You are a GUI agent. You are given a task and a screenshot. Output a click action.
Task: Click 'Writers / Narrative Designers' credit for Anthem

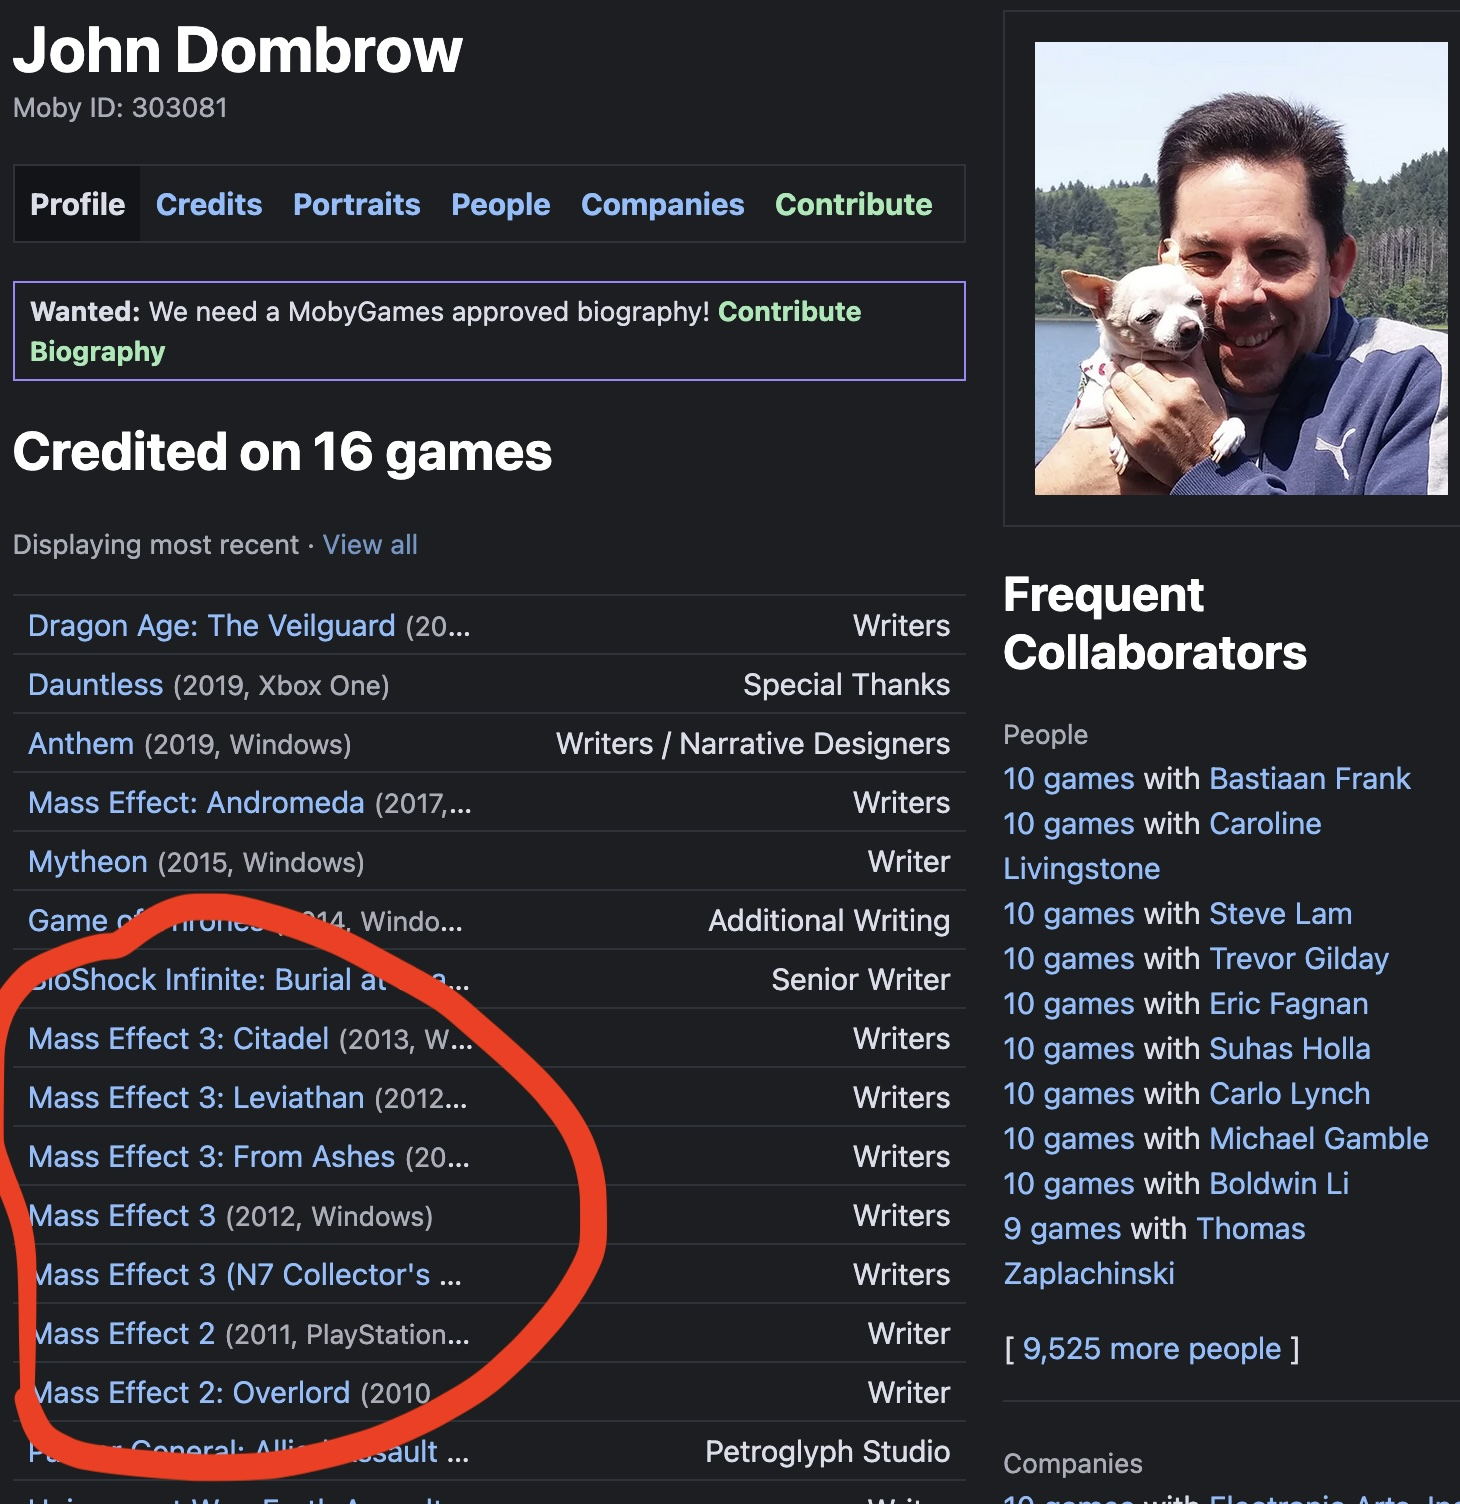753,744
